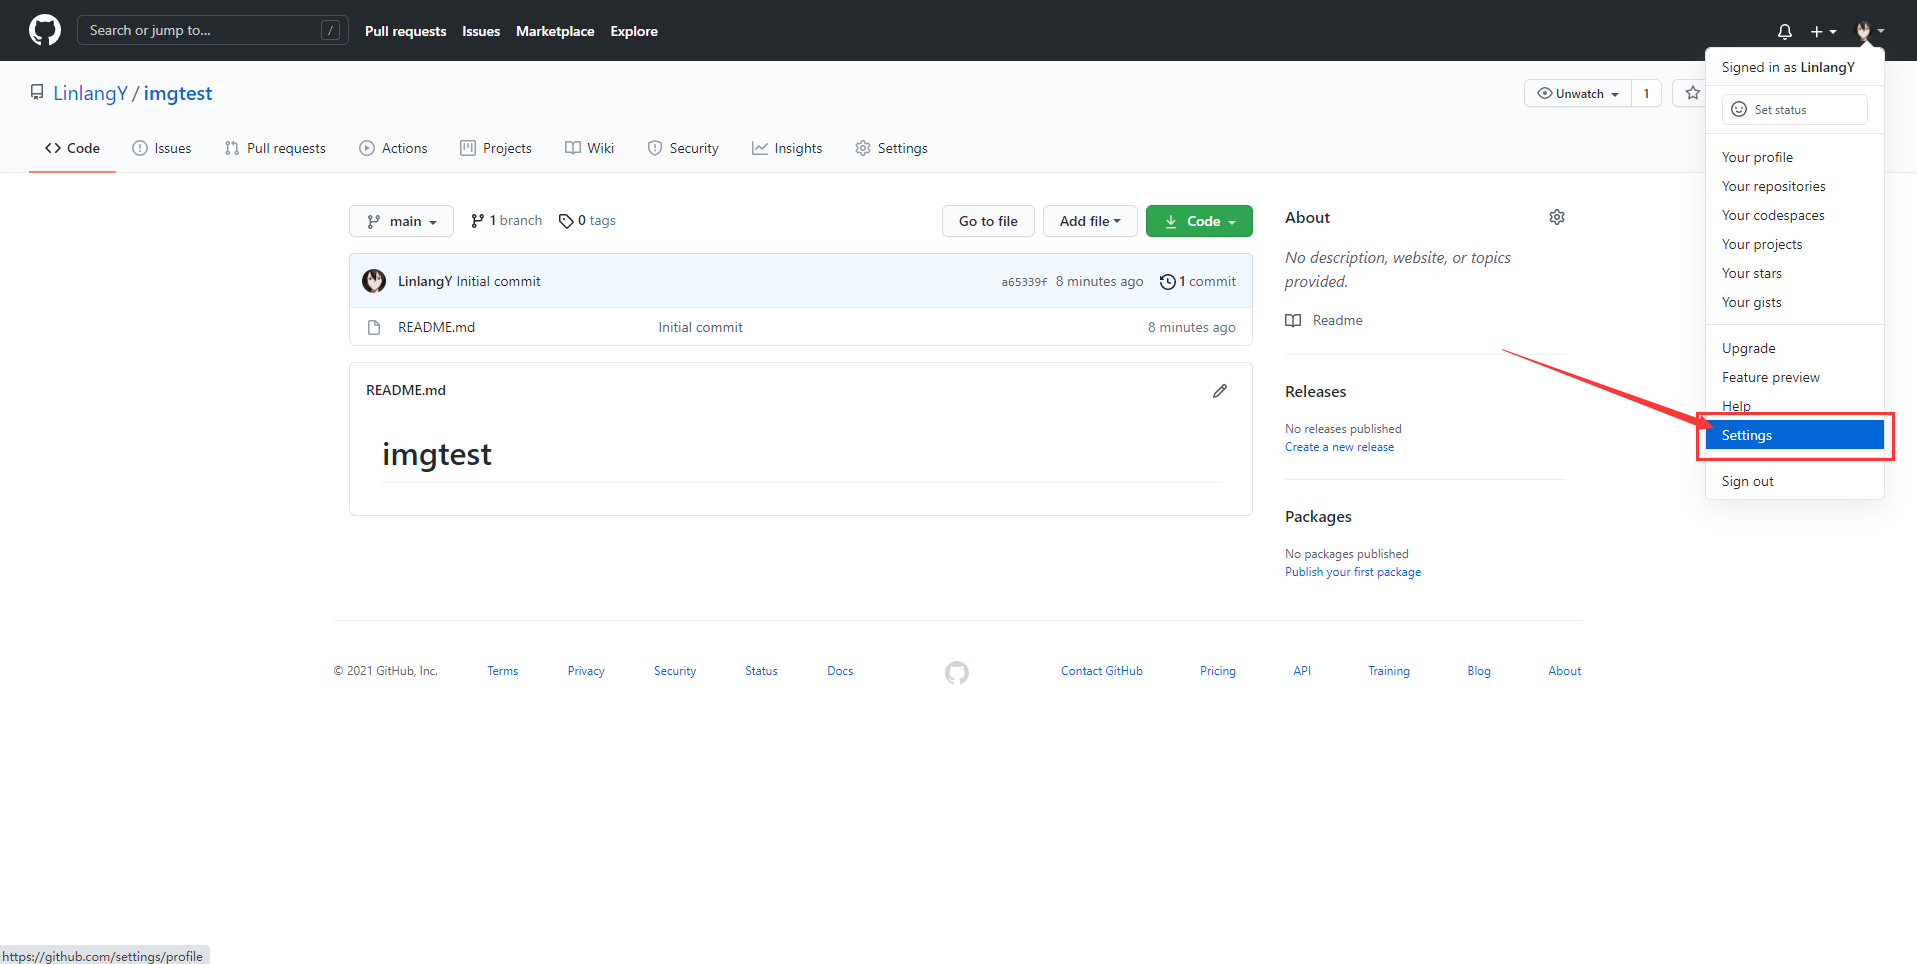Choose Upgrade in user menu
This screenshot has width=1917, height=964.
click(x=1794, y=348)
